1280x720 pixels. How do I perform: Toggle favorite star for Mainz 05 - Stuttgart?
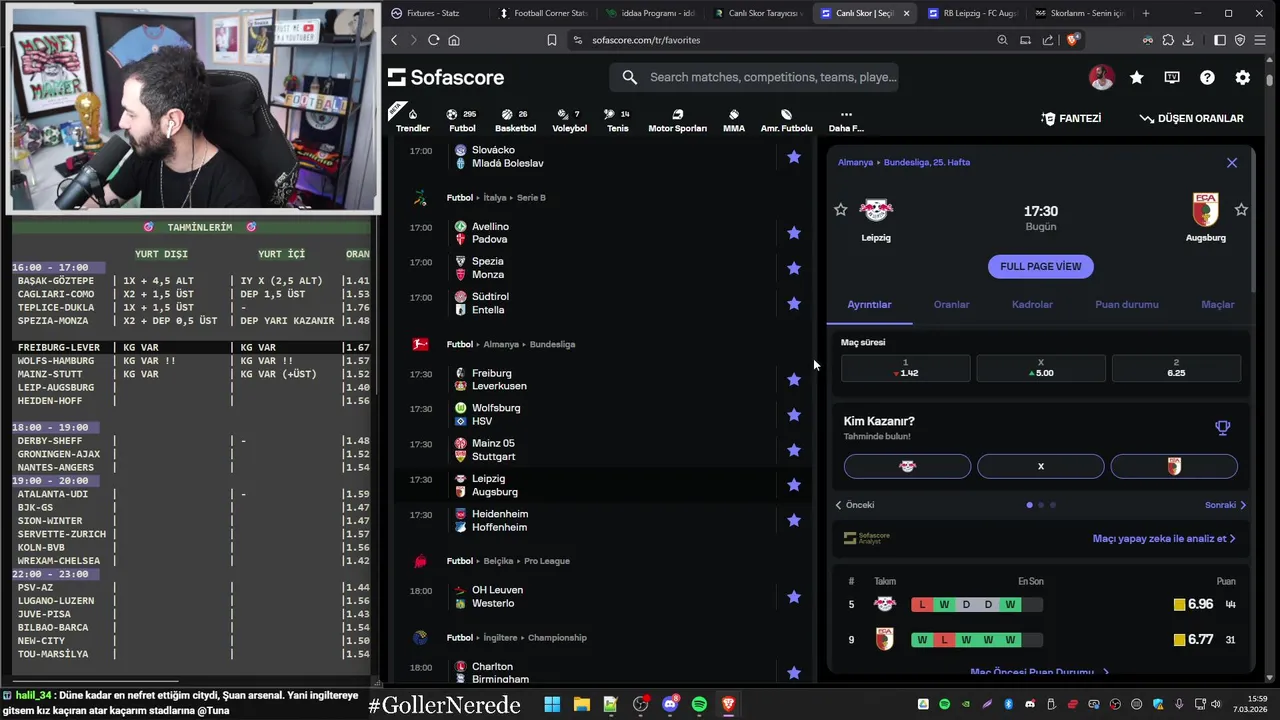[794, 450]
